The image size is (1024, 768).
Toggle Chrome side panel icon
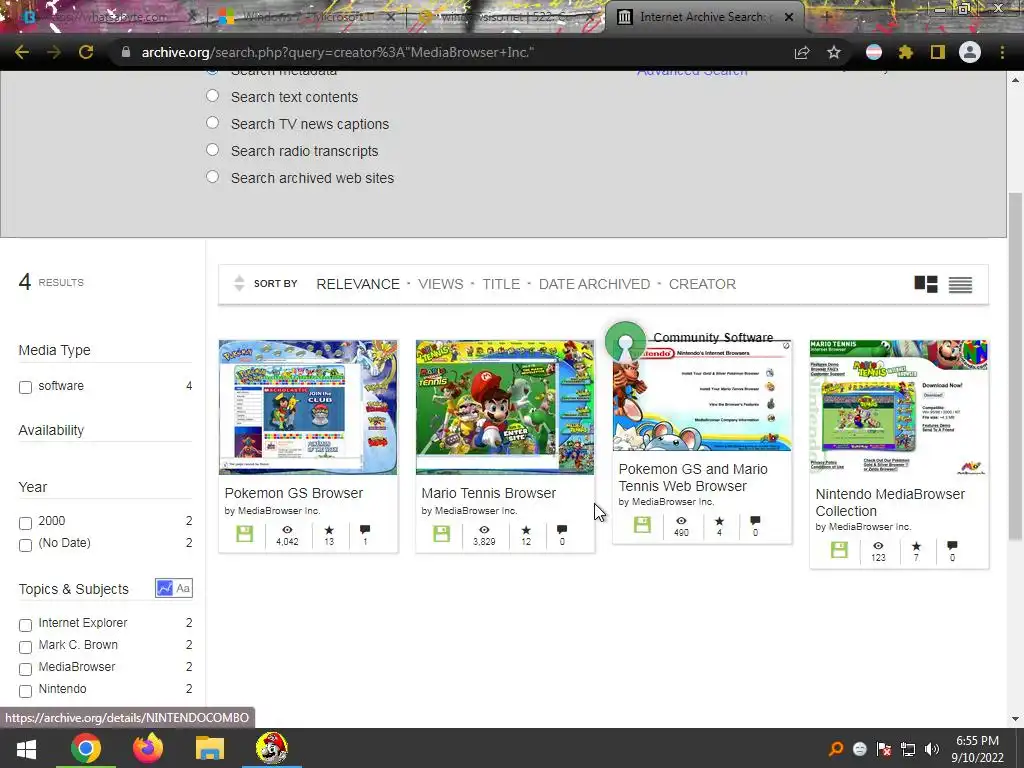pyautogui.click(x=938, y=52)
